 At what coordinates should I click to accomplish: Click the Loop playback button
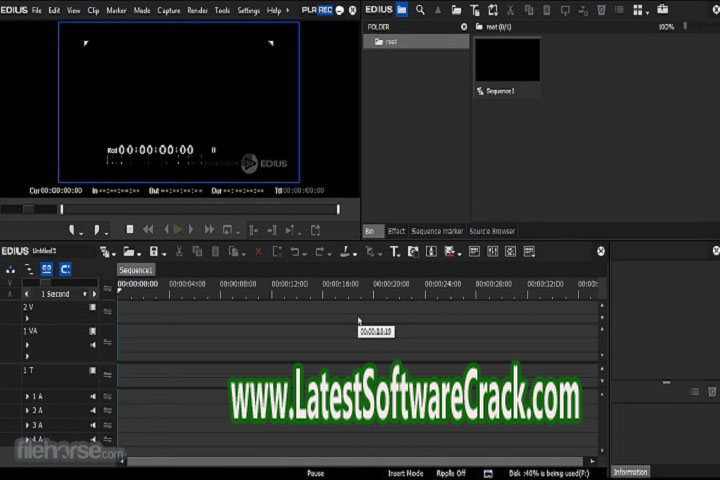(228, 229)
